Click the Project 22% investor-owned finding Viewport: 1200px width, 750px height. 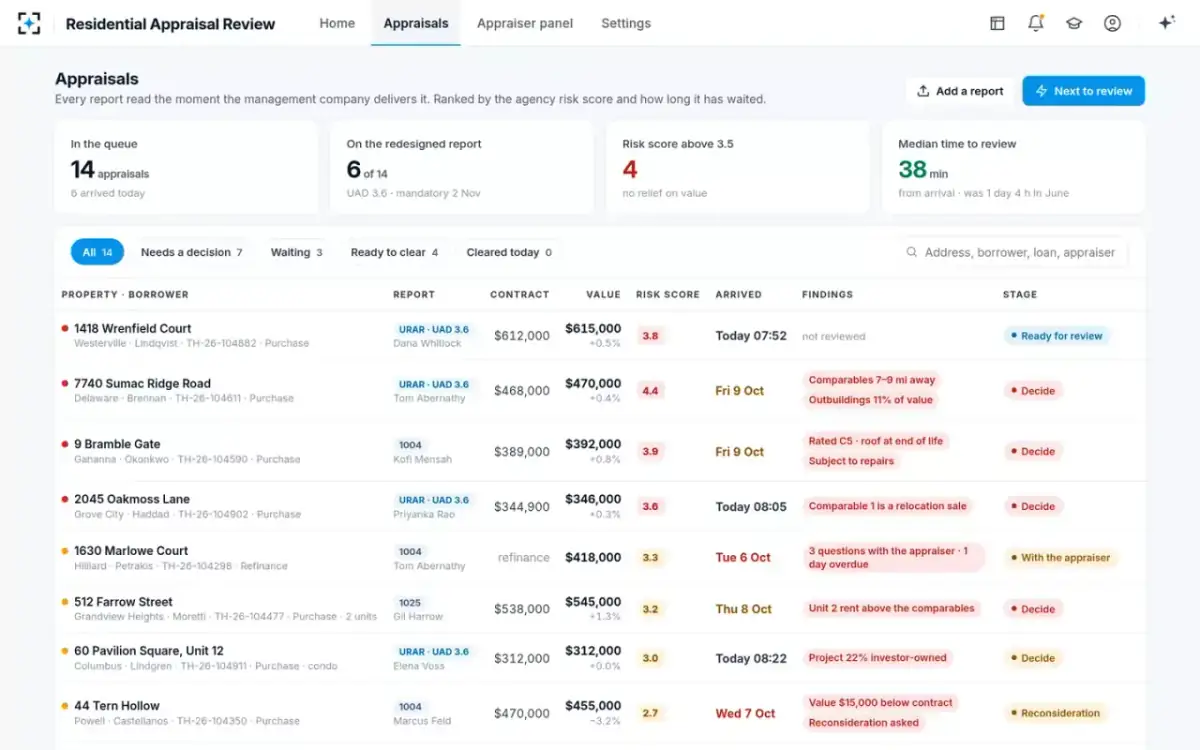pos(877,657)
